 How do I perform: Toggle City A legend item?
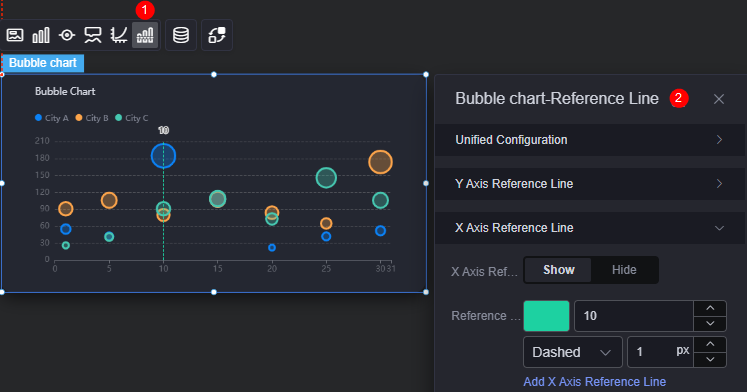[51, 118]
